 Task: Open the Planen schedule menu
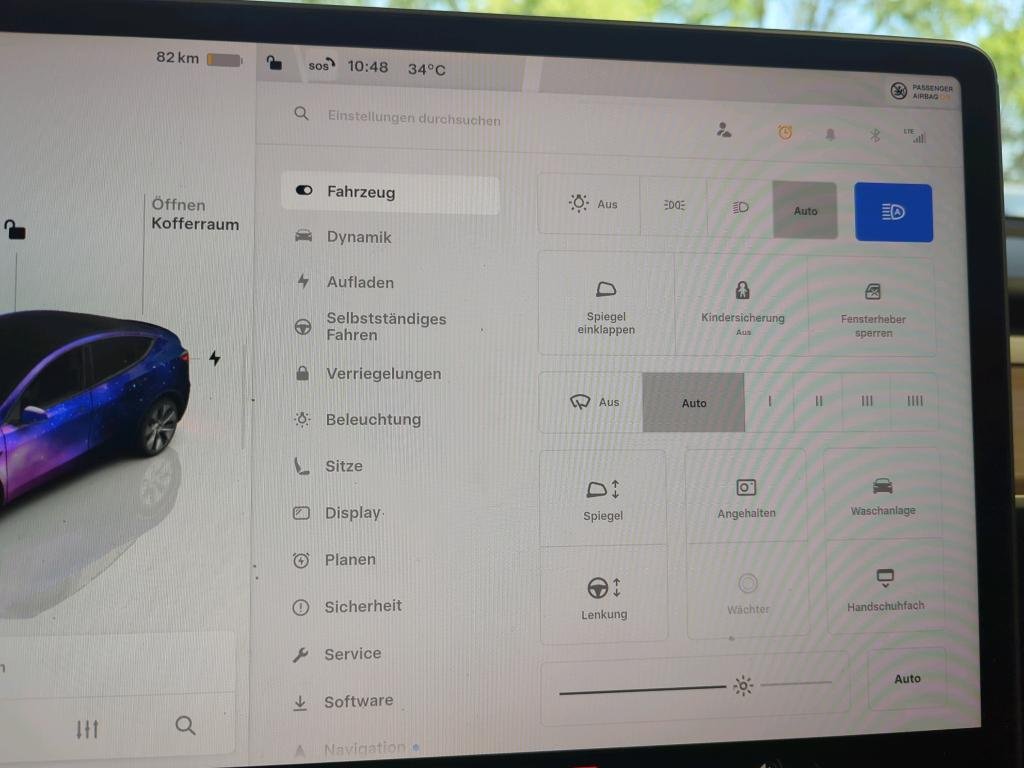click(x=334, y=560)
